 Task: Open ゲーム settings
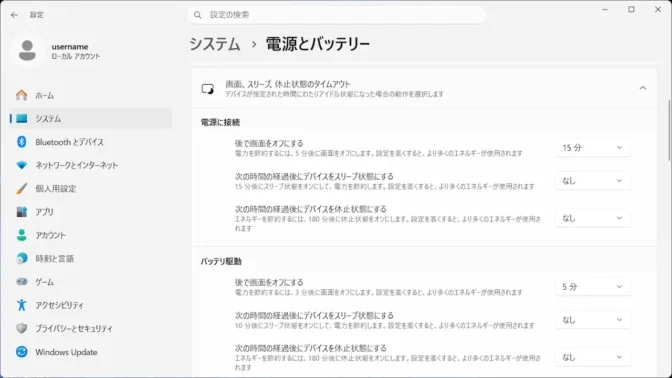click(x=91, y=282)
